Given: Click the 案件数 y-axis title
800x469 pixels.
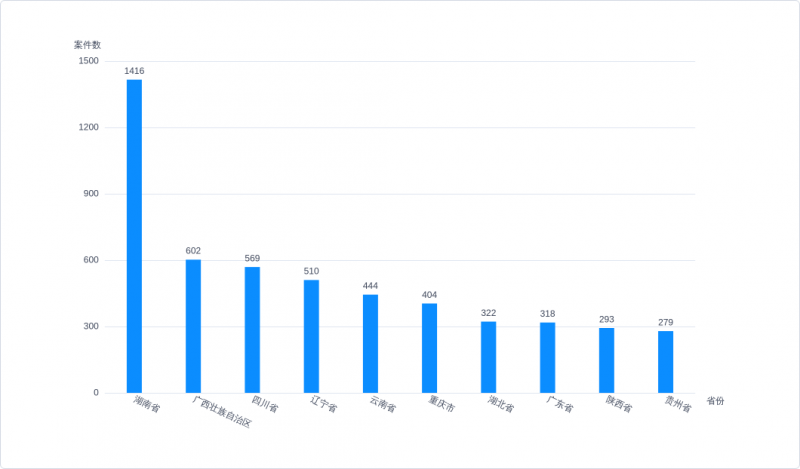Looking at the screenshot, I should (x=87, y=45).
